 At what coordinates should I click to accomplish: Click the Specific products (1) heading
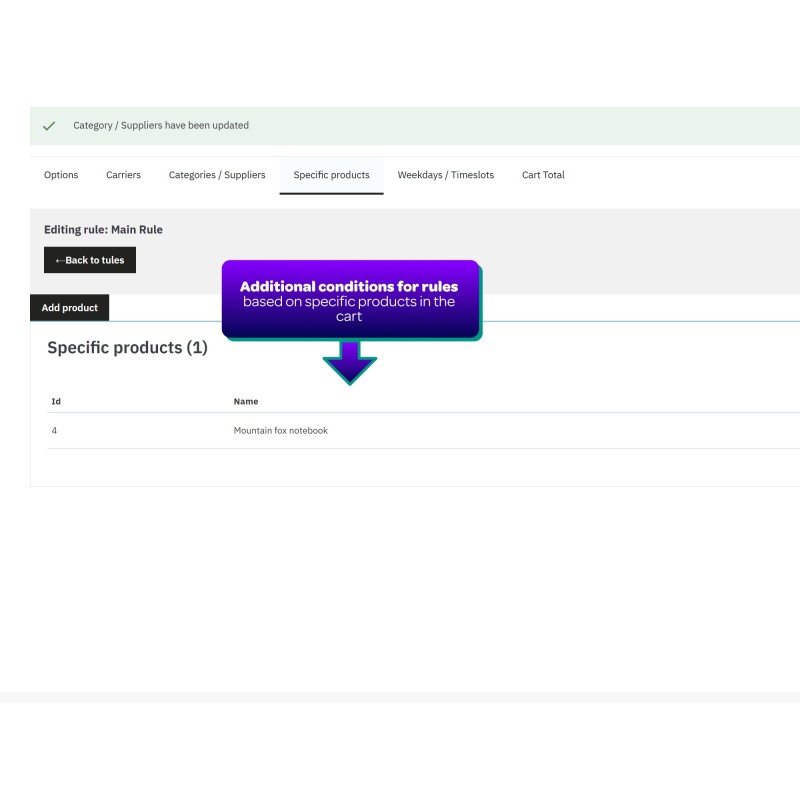[128, 347]
